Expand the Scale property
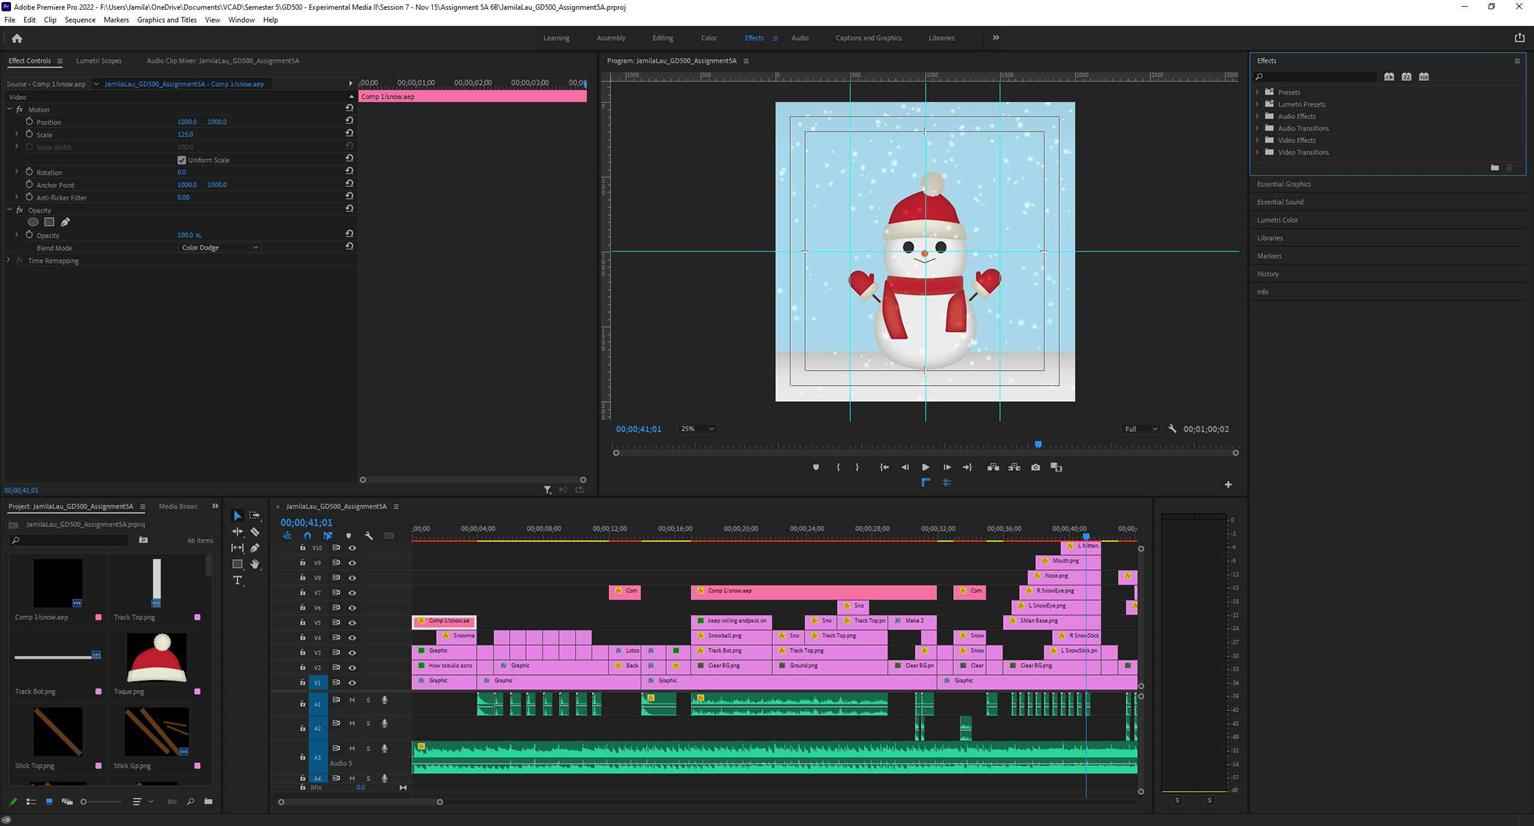1534x826 pixels. click(17, 134)
